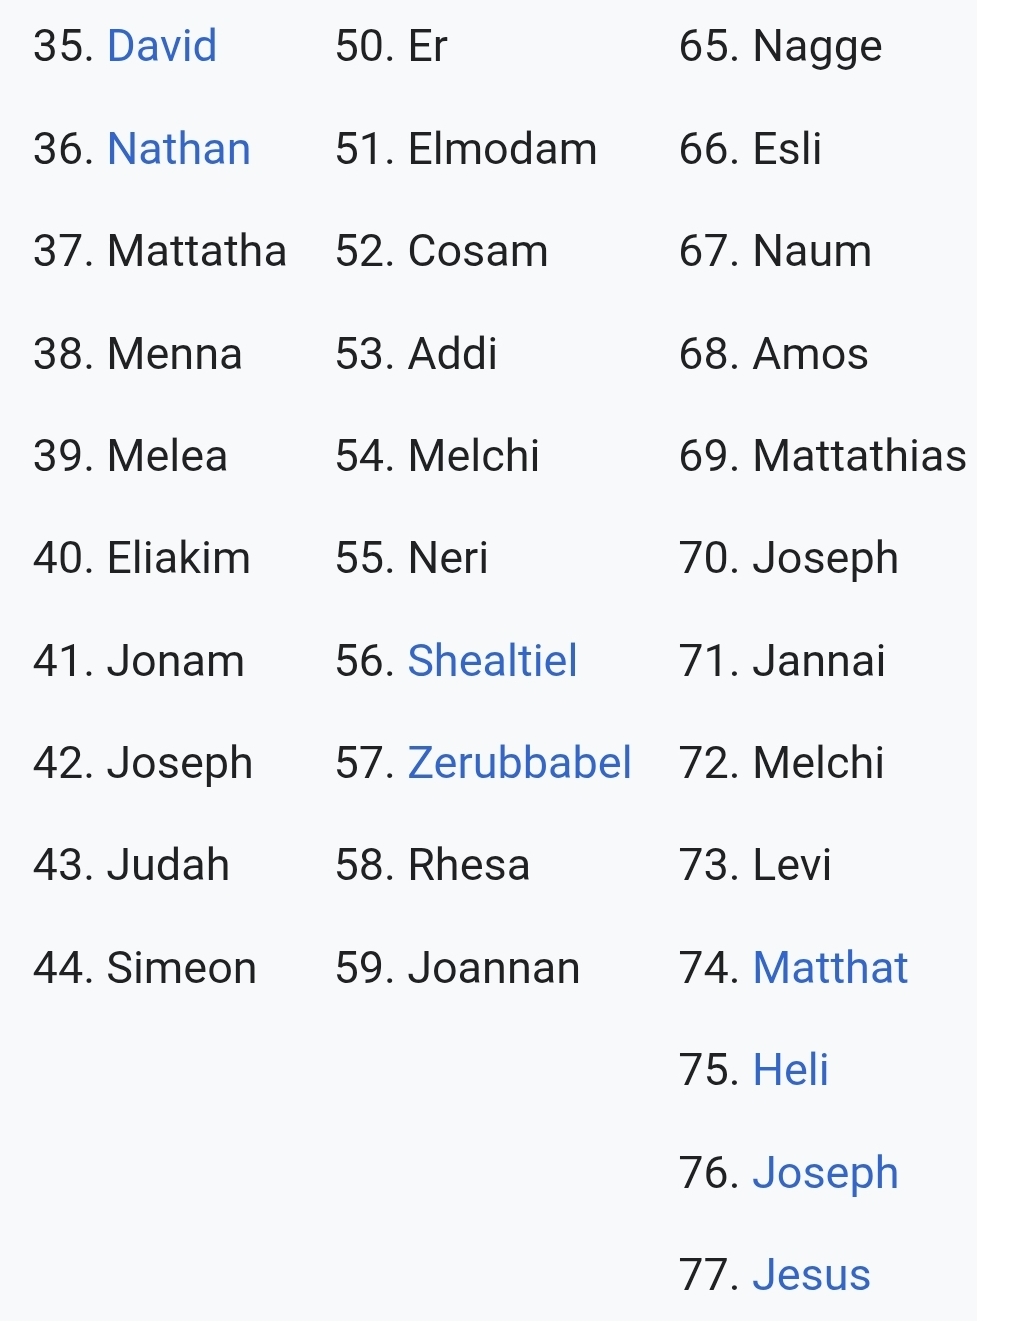Open the Zerubbabel link
Viewport: 1021px width, 1322px height.
(x=520, y=763)
